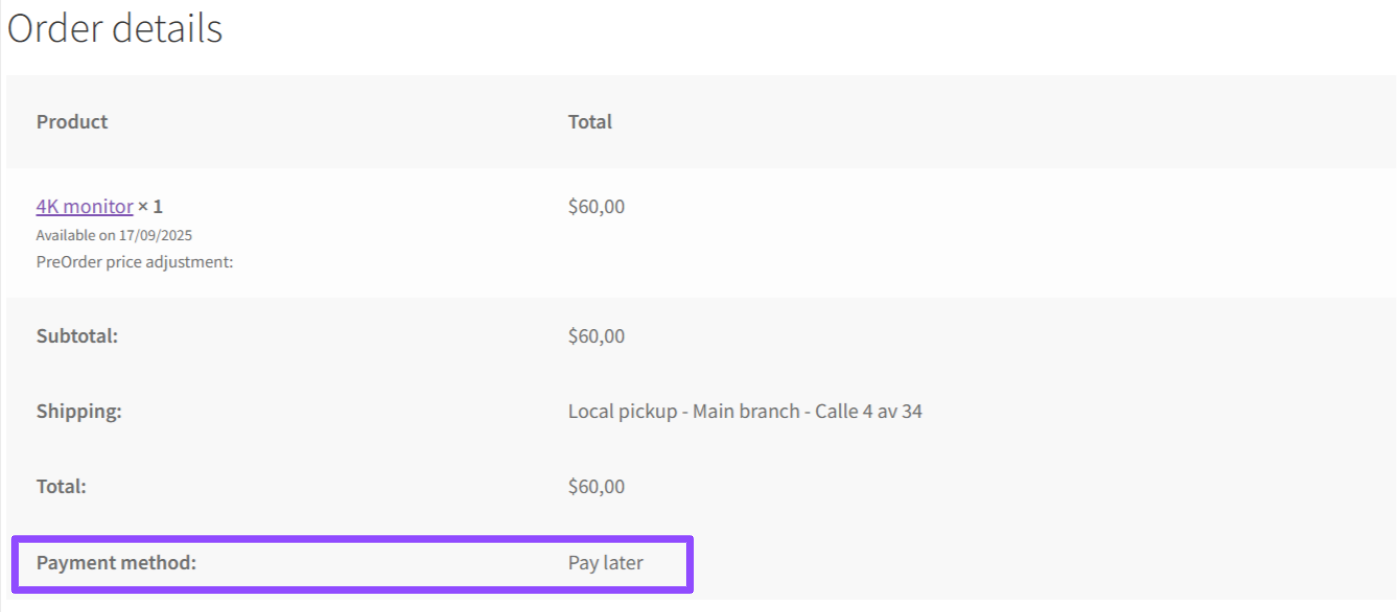Click the Total label
The image size is (1400, 612).
click(61, 486)
